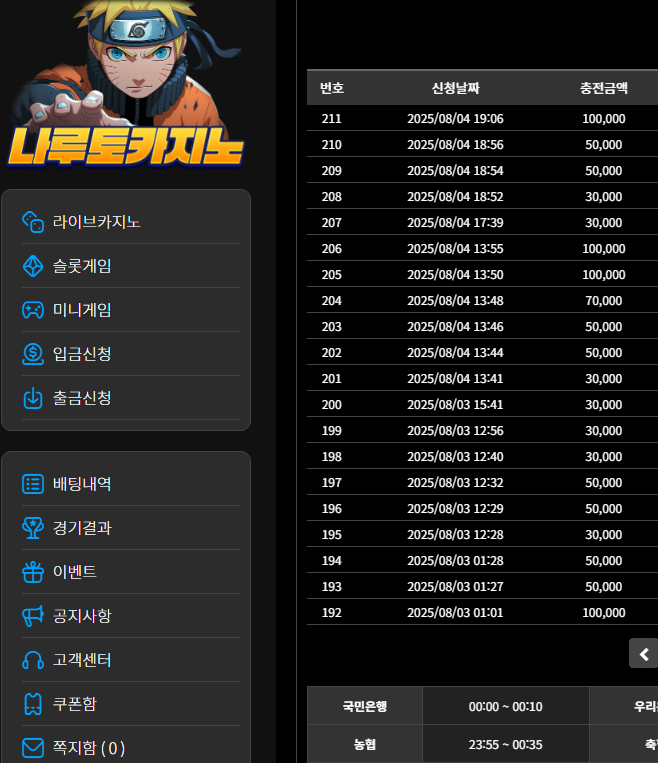Screen dimensions: 658x763
Task: Click the Naruto Casino logo image
Action: pos(124,90)
